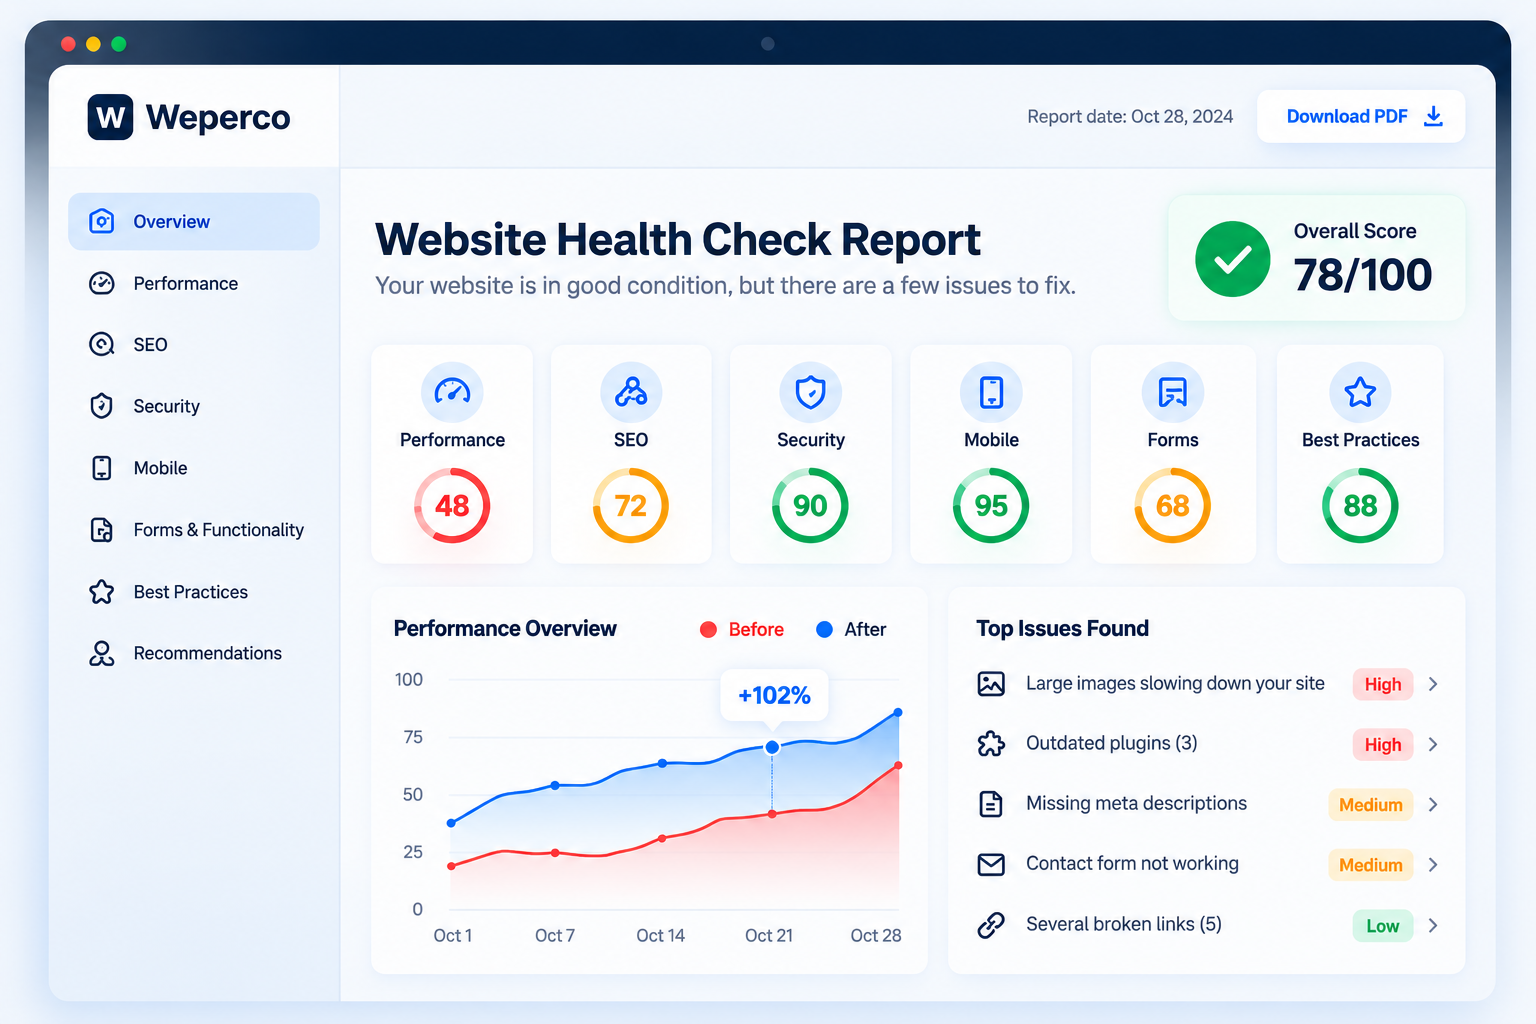
Task: Click the Weperco W logo icon
Action: click(x=110, y=117)
